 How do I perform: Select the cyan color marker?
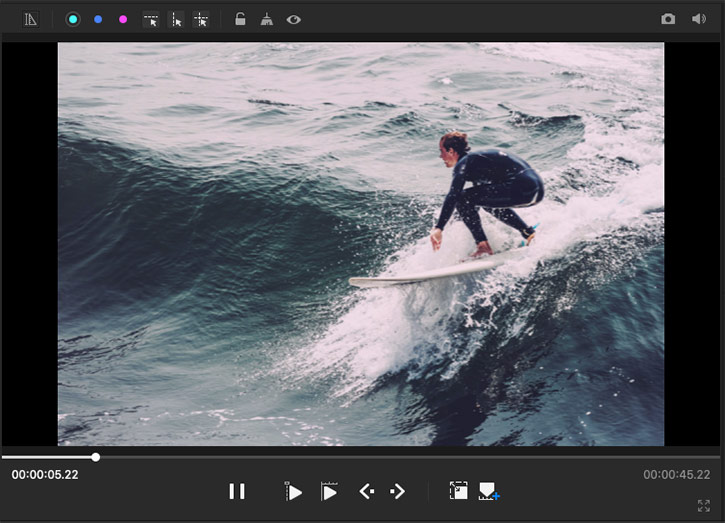pyautogui.click(x=73, y=19)
